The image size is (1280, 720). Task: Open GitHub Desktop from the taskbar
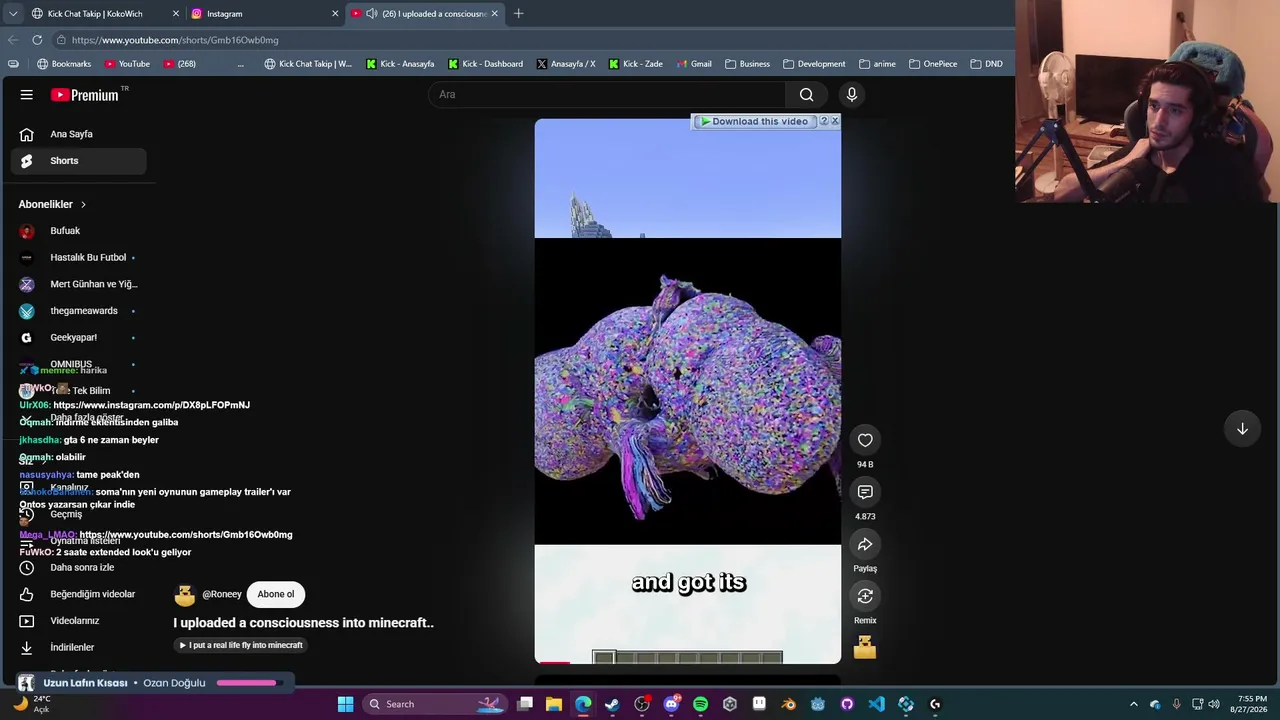pos(847,704)
